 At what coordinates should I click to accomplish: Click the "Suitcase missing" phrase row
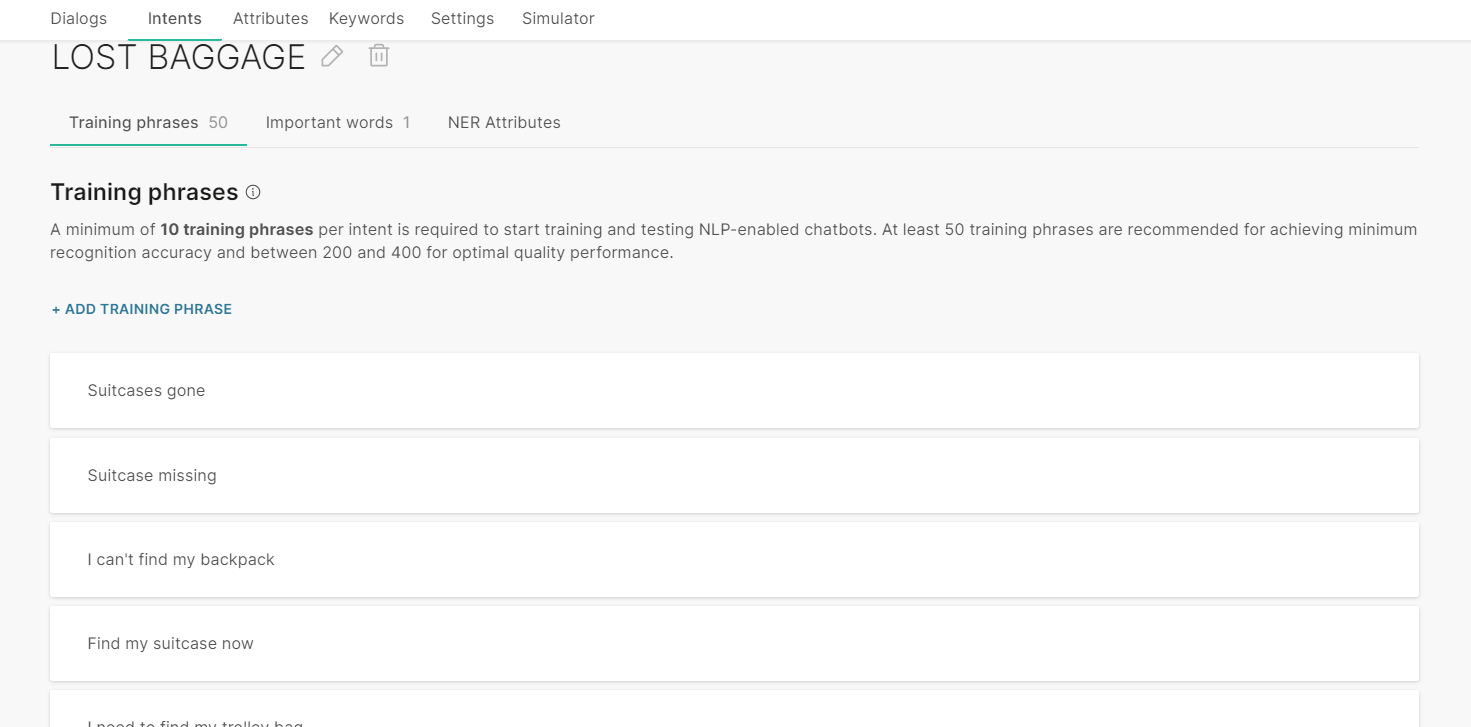point(152,476)
